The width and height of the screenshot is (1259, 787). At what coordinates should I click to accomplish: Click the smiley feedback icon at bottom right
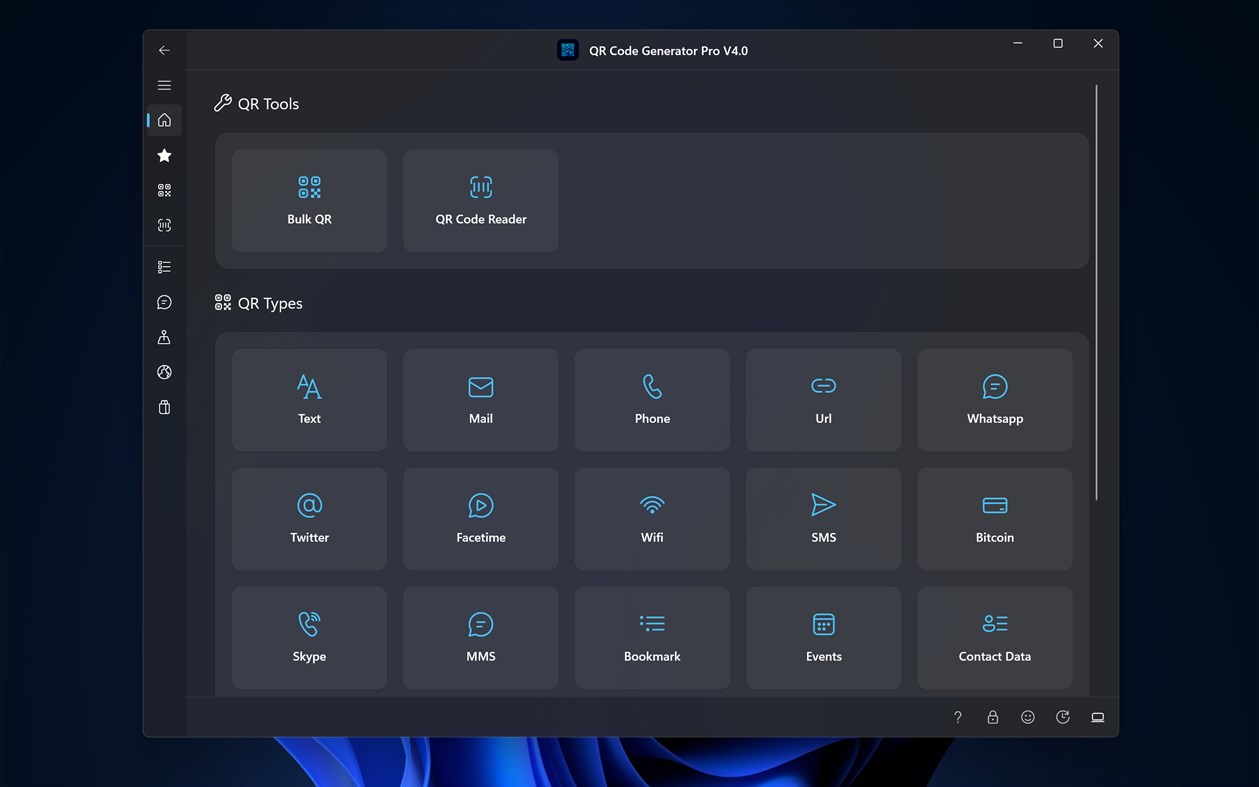point(1027,717)
